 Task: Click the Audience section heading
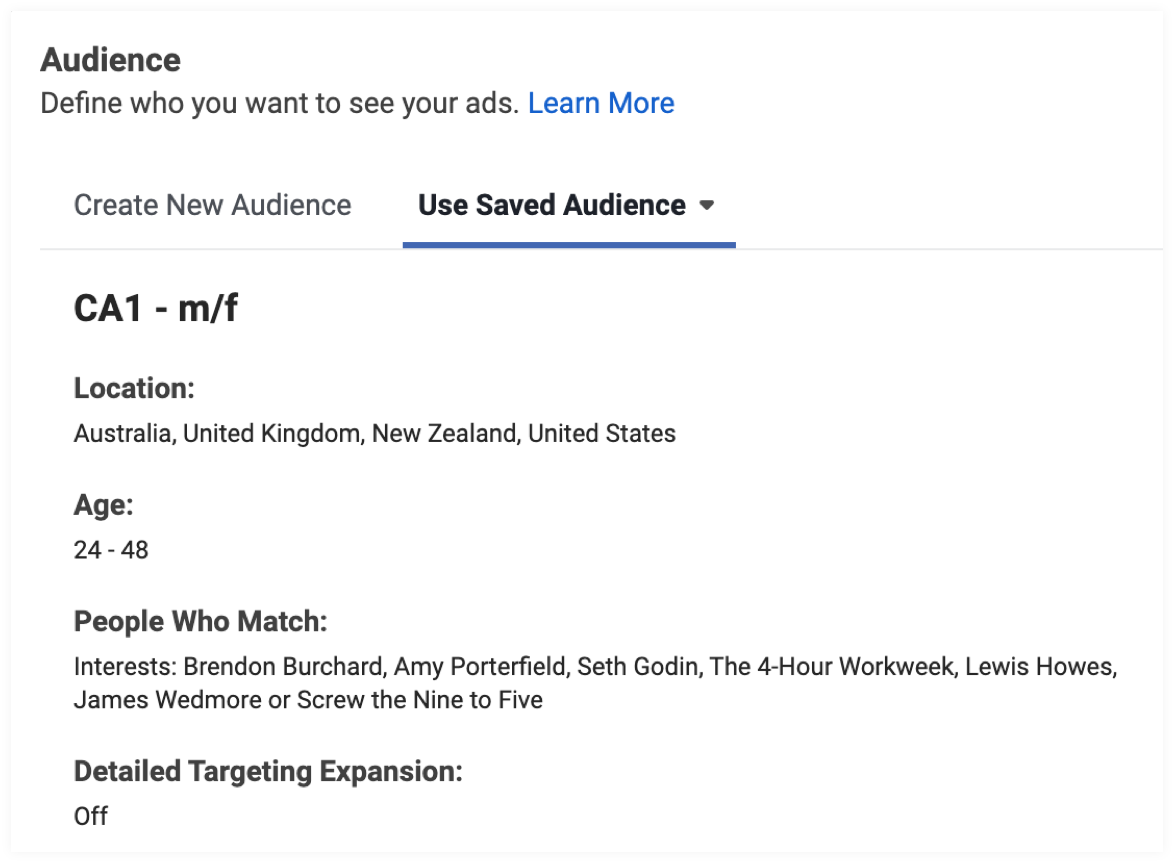tap(110, 60)
